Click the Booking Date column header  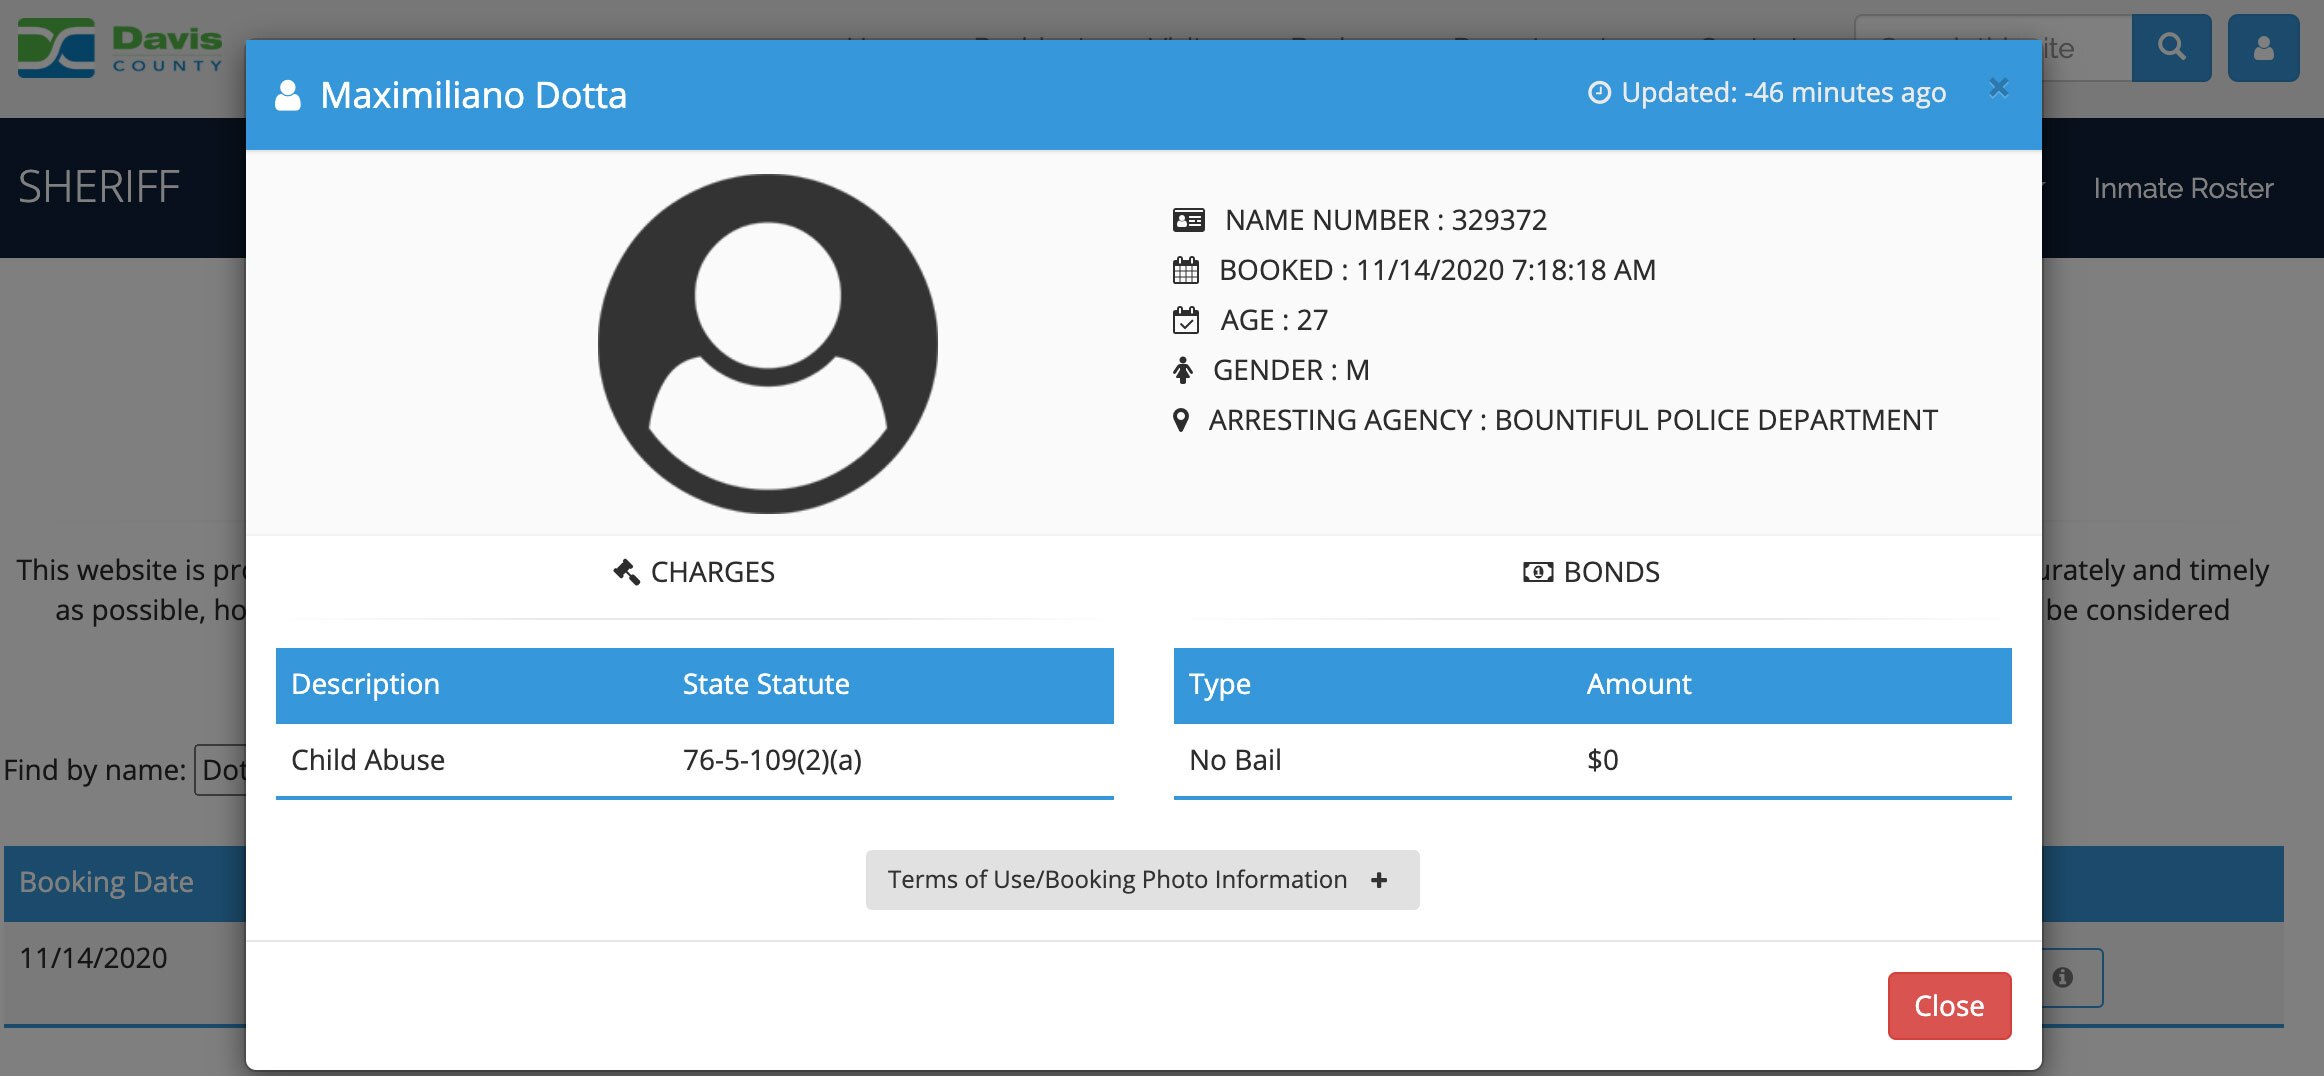(x=106, y=882)
